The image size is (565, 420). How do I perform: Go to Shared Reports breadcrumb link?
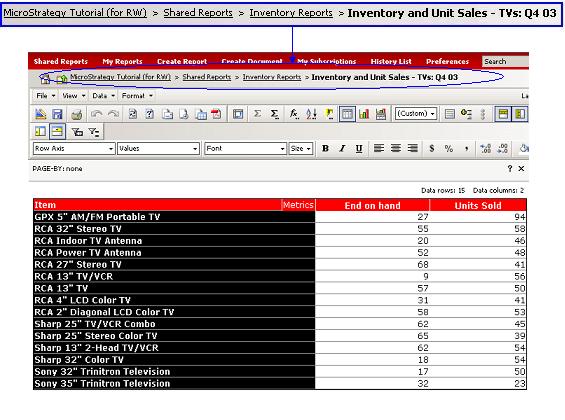[x=206, y=77]
